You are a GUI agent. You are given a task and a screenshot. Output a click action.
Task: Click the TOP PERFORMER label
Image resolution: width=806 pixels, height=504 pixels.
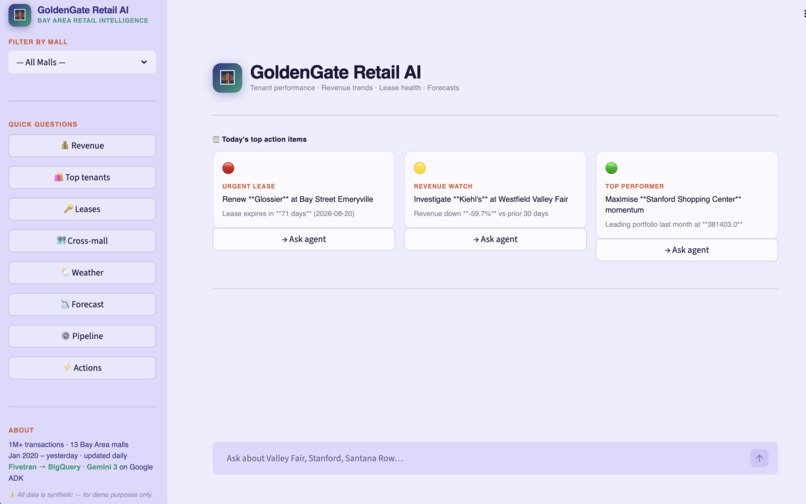pyautogui.click(x=634, y=186)
